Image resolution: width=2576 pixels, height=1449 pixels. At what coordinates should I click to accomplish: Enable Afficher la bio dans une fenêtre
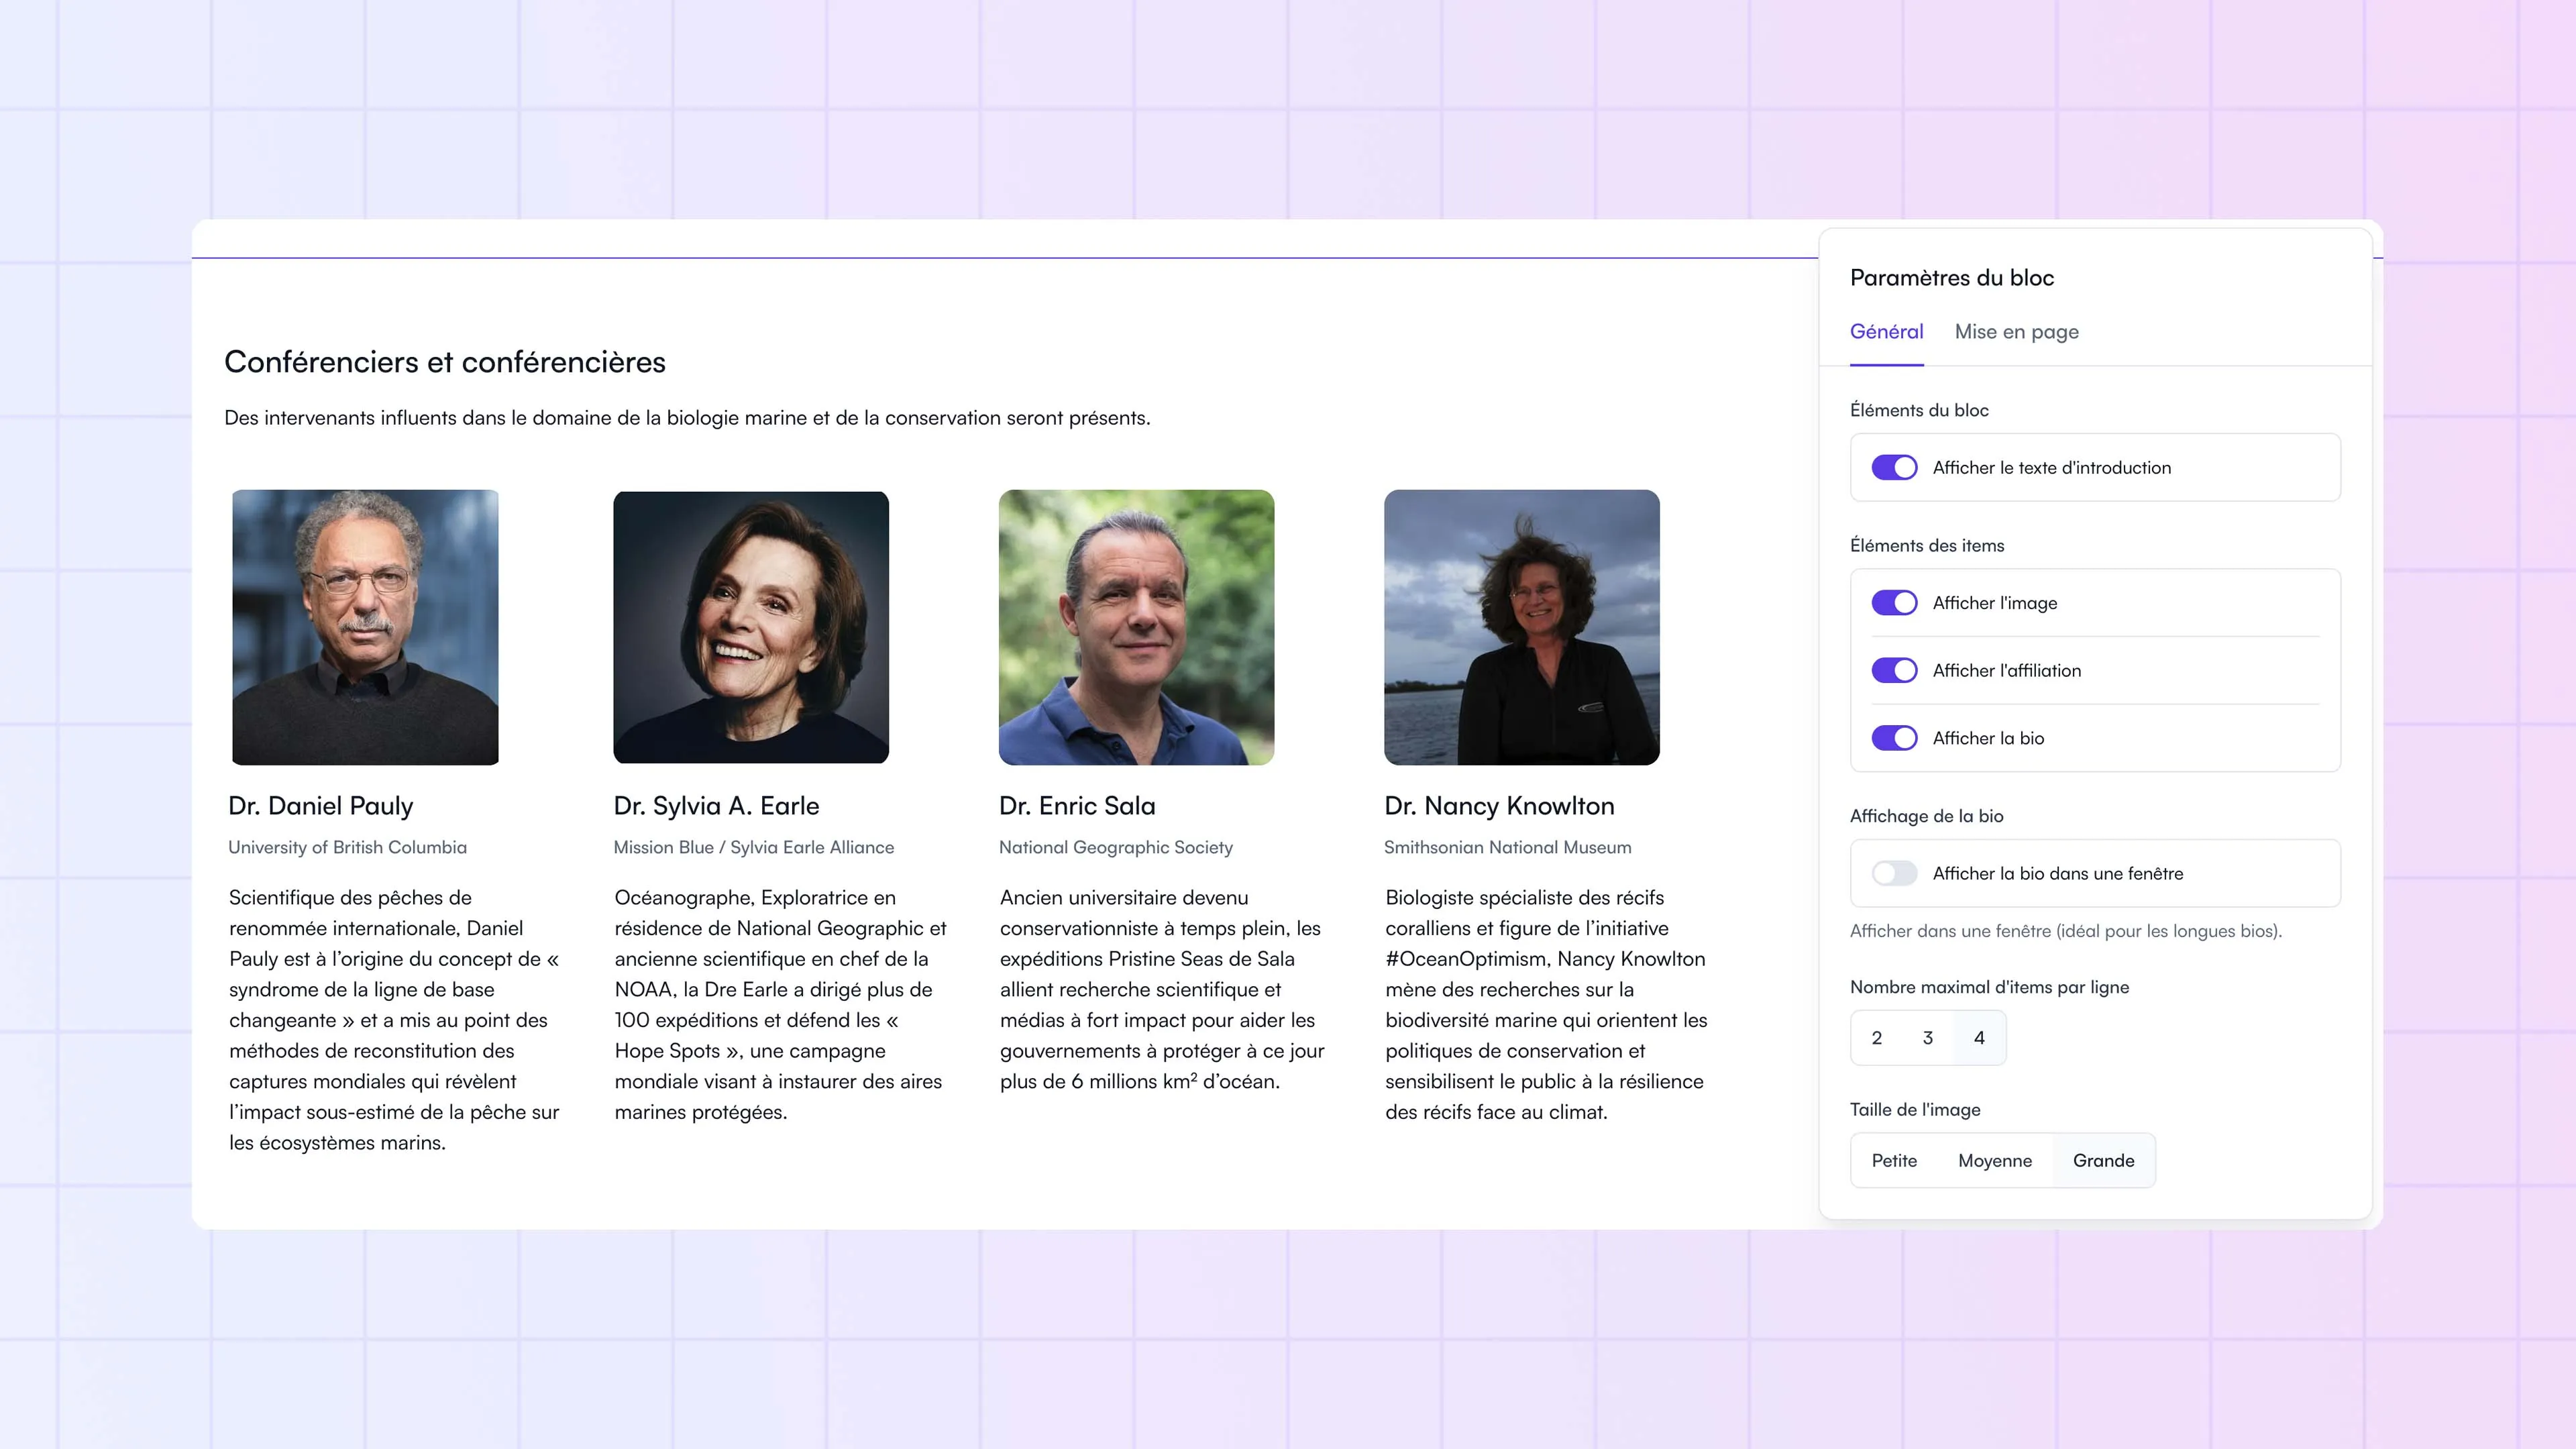1894,873
